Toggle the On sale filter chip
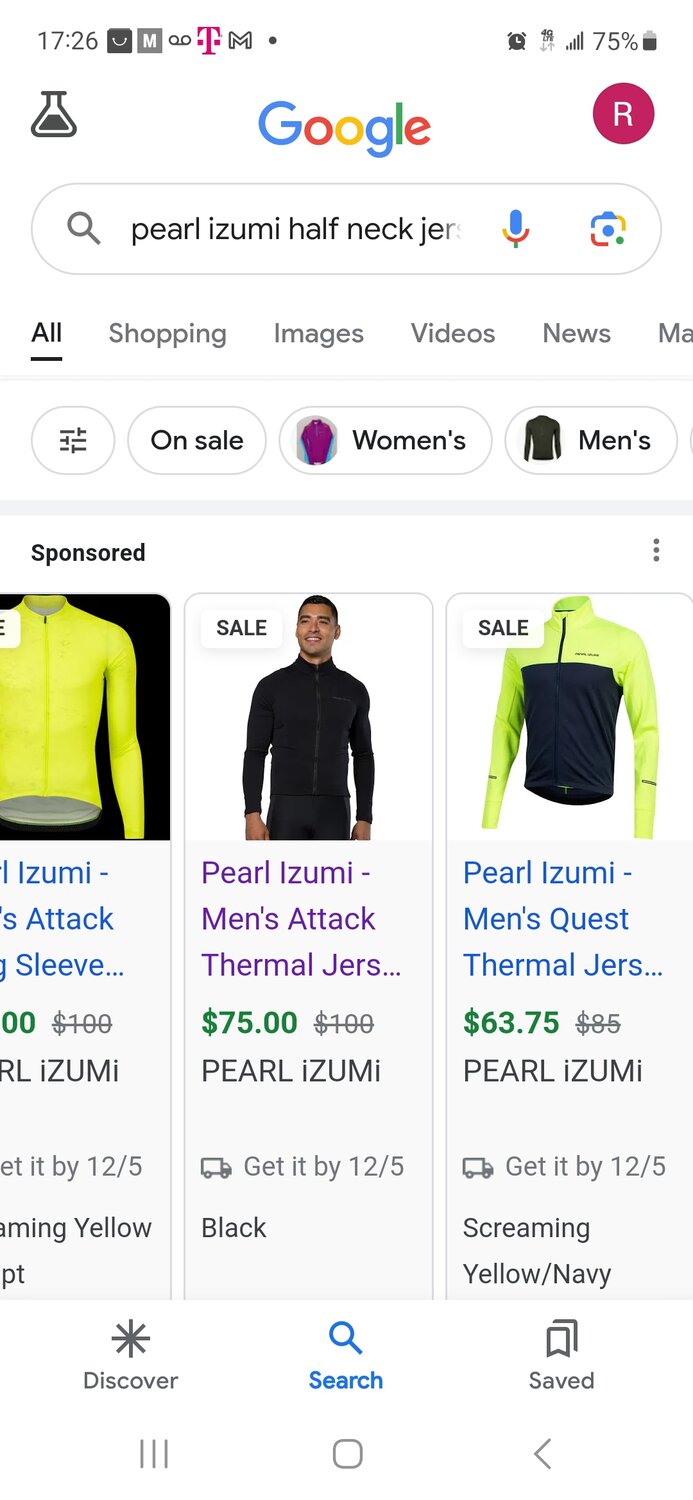Viewport: 693px width, 1500px height. tap(197, 440)
